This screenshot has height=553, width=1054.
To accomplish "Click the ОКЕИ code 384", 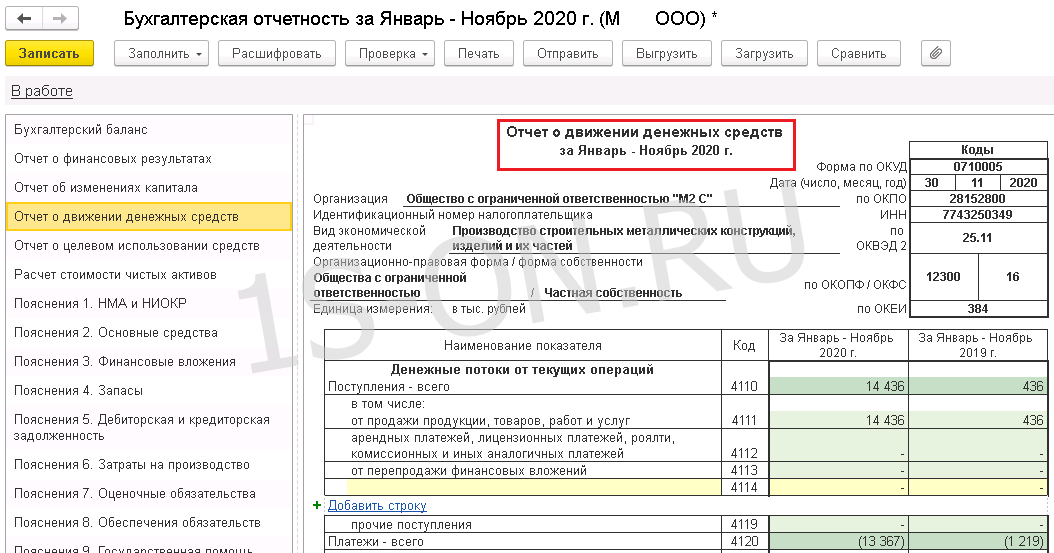I will [x=977, y=308].
